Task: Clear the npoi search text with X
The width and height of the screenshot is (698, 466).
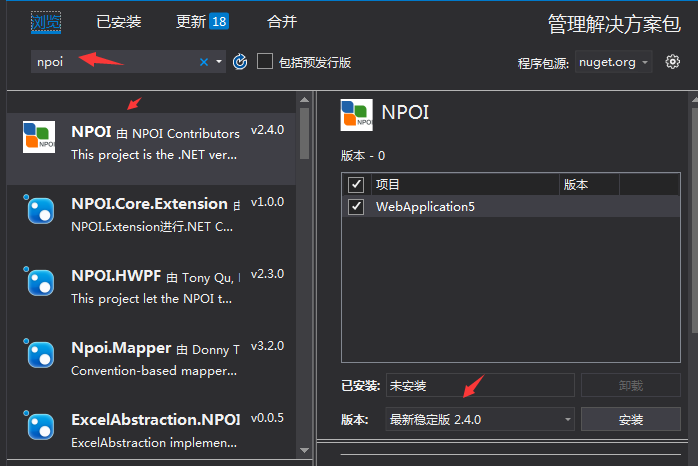Action: 204,62
